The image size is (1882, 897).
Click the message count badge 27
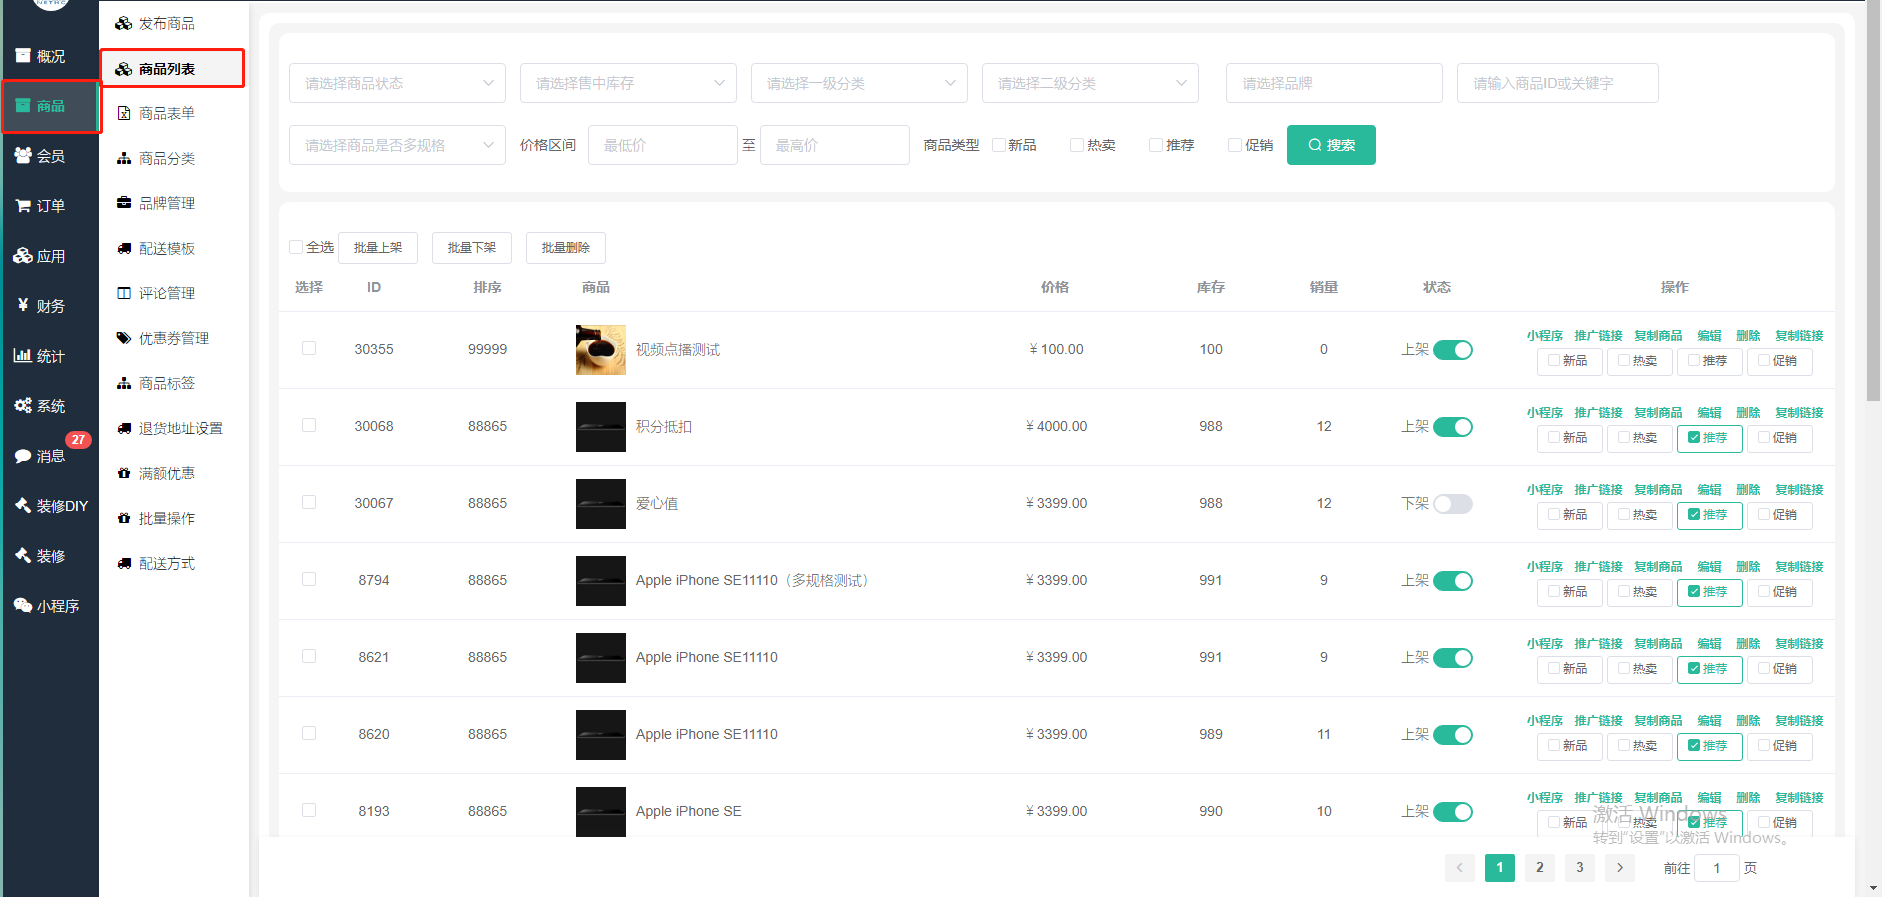point(78,440)
